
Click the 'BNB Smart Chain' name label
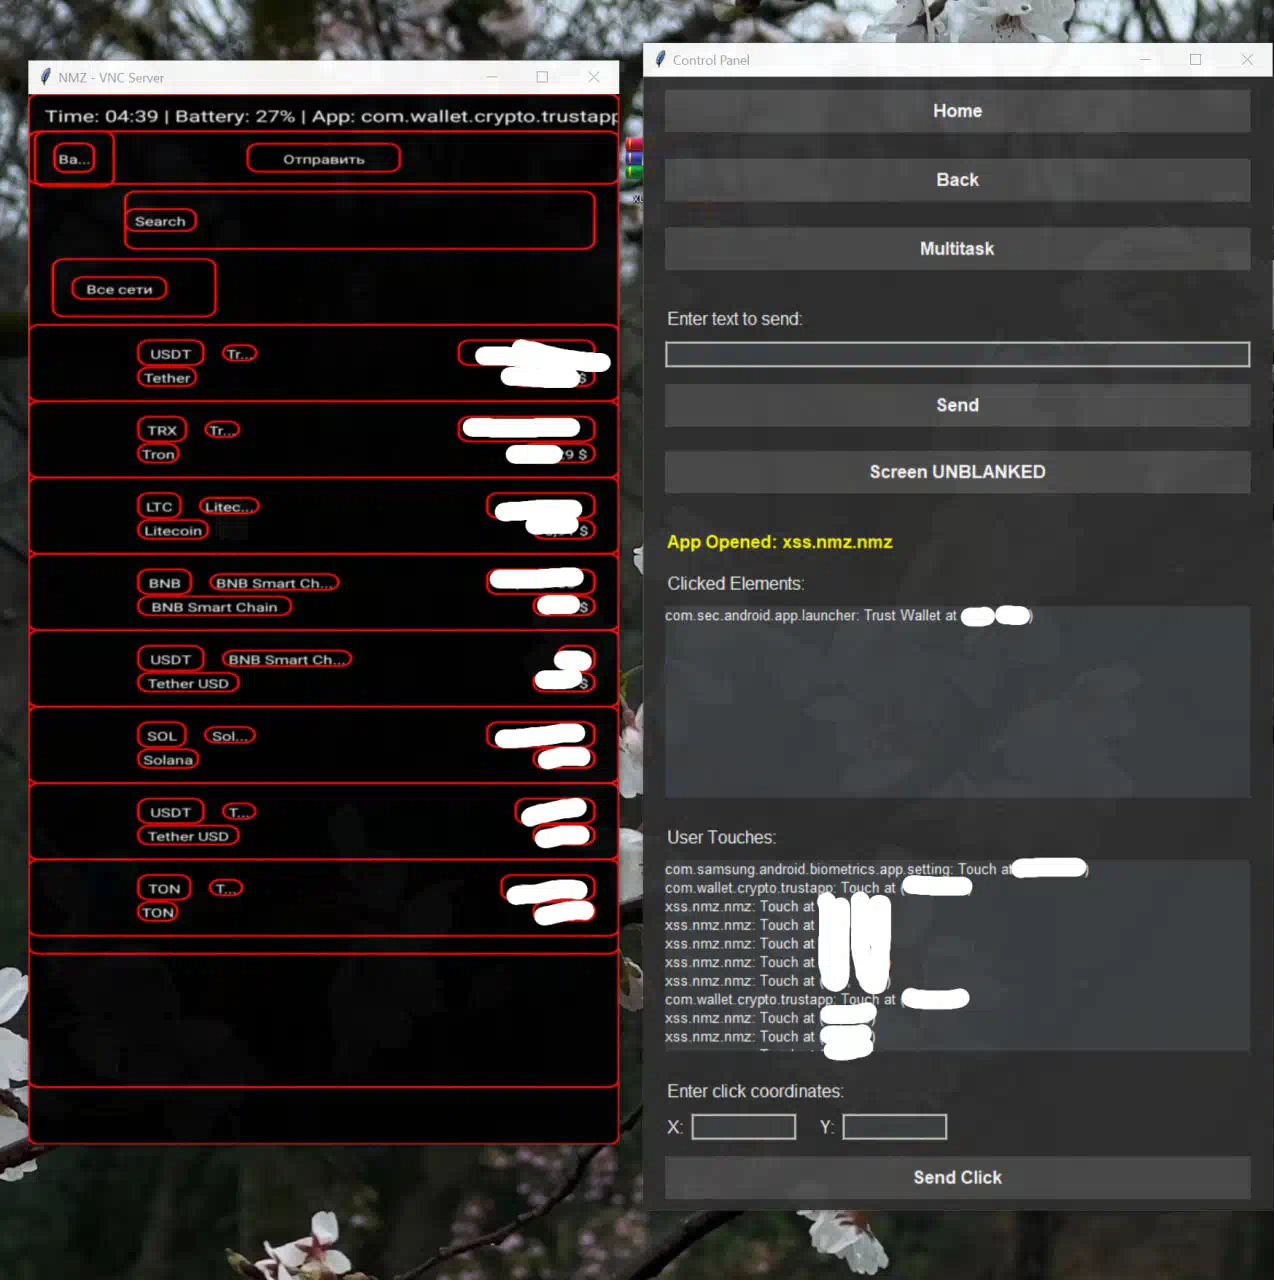[x=214, y=607]
